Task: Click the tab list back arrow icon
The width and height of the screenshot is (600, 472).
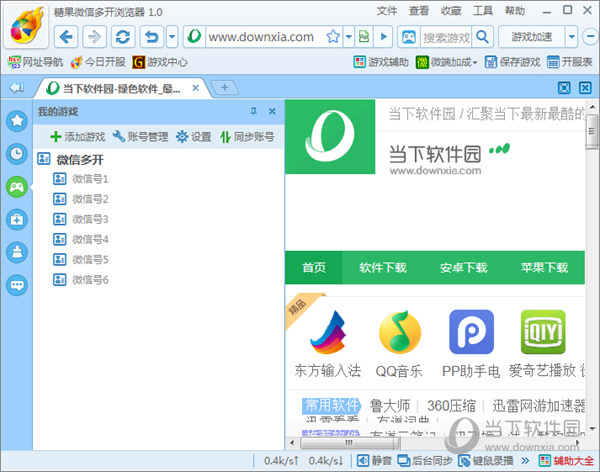Action: coord(17,88)
